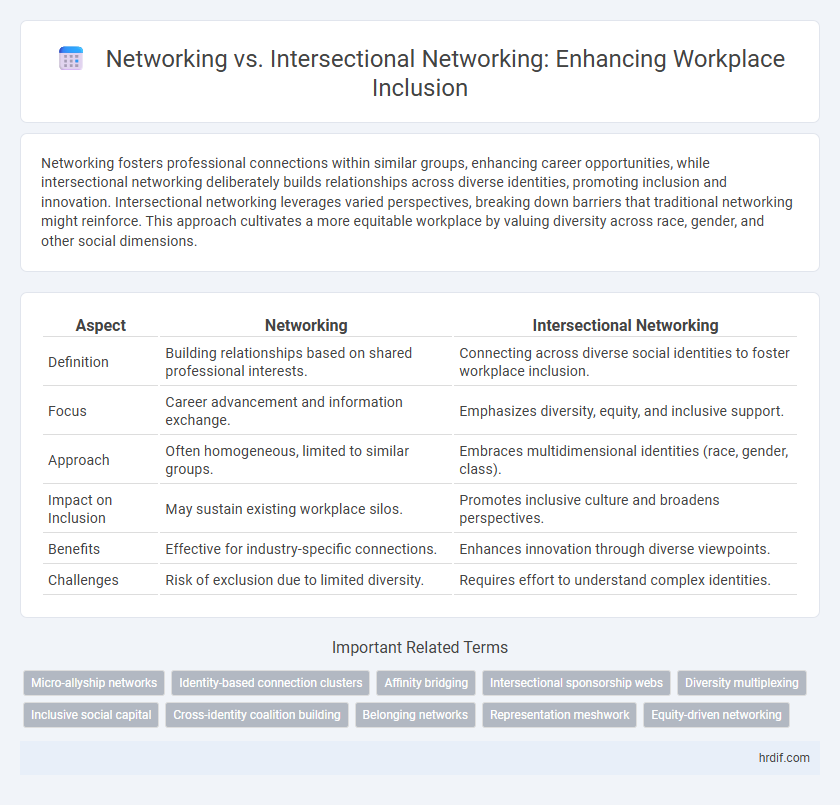
Task: Click the Networking column header
Action: coord(306,325)
